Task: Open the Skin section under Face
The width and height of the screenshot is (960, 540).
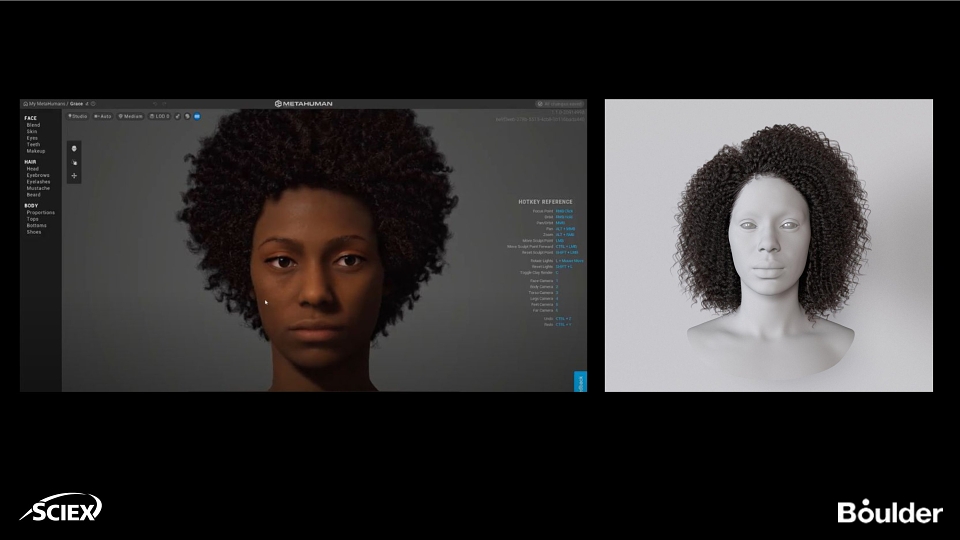Action: tap(32, 132)
